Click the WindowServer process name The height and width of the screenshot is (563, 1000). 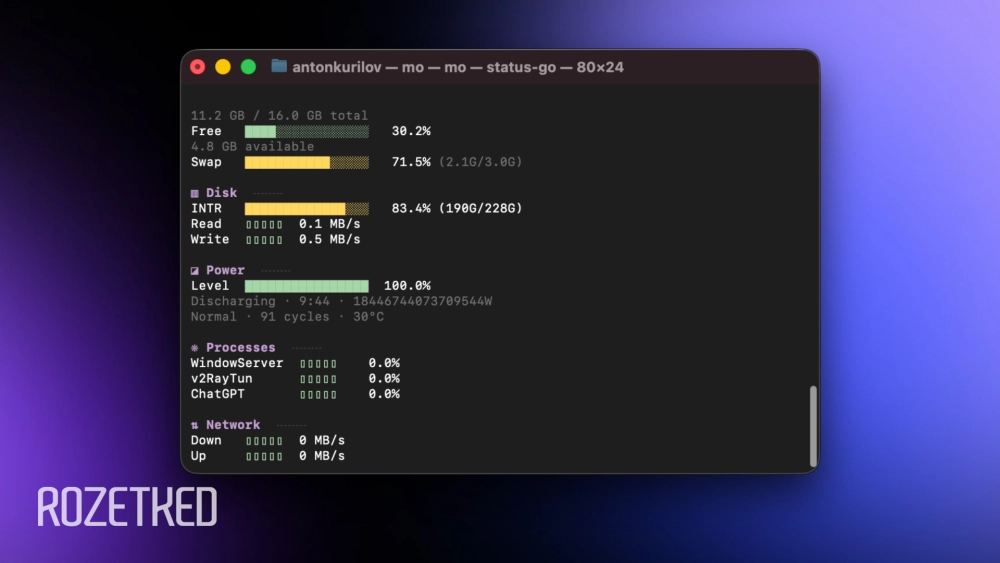tap(237, 363)
